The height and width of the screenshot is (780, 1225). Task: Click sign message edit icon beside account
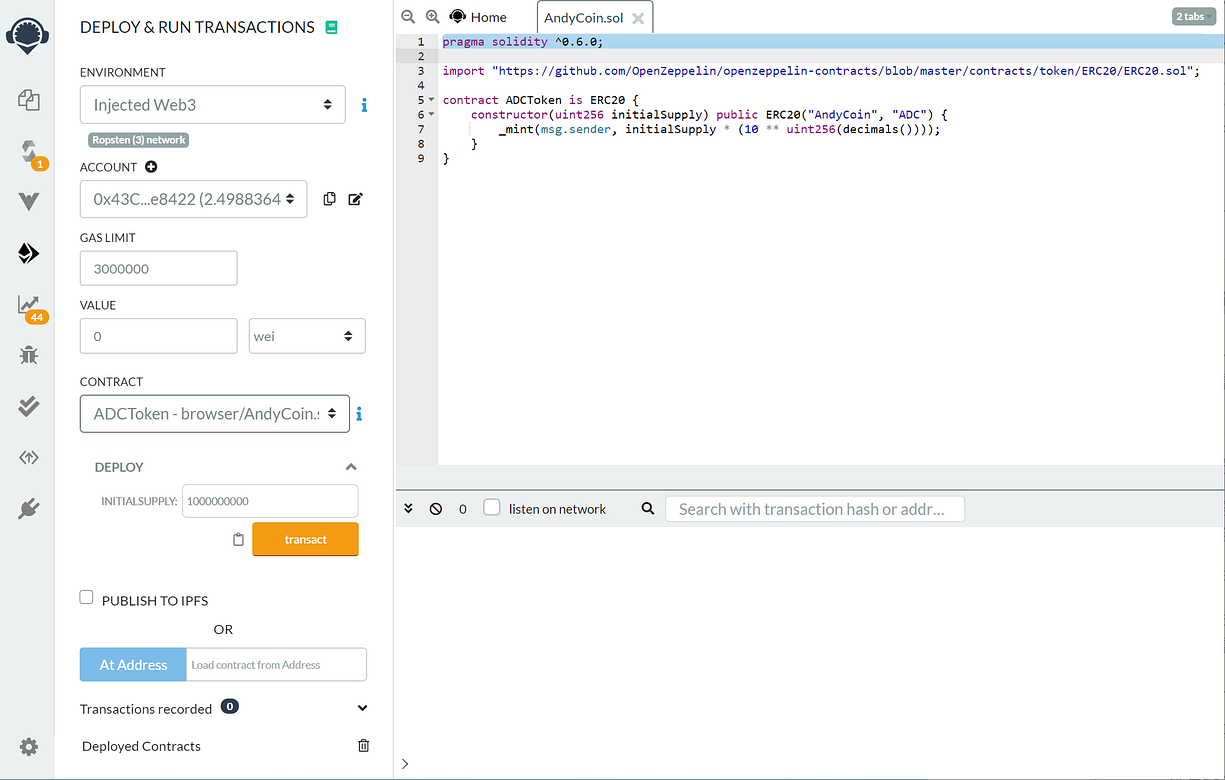pos(355,199)
